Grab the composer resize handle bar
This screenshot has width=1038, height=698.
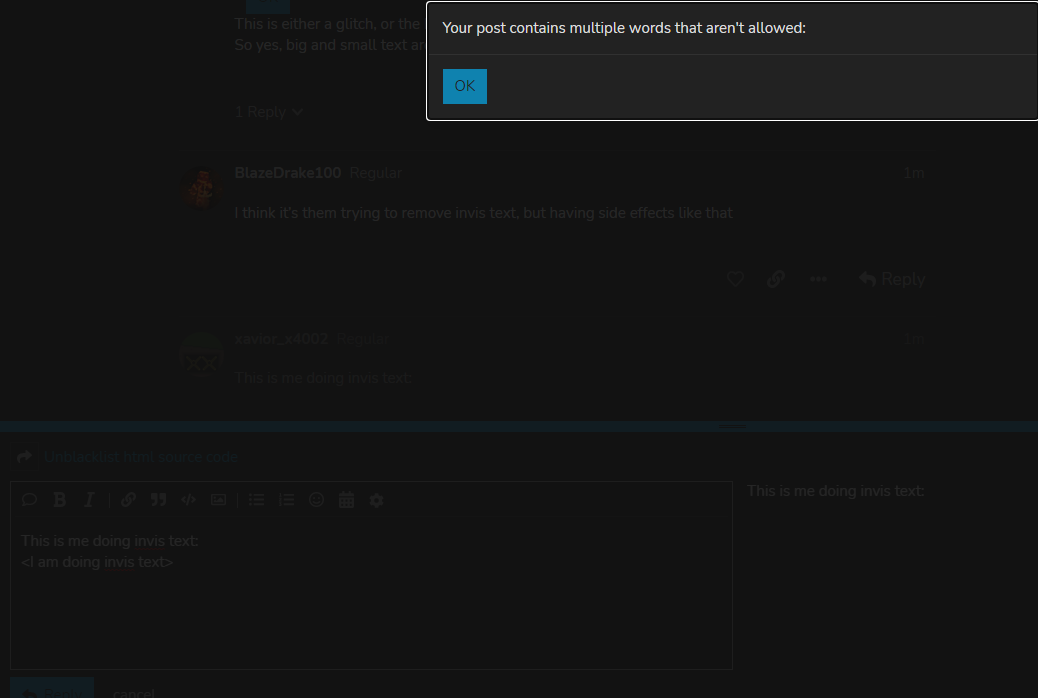click(731, 426)
